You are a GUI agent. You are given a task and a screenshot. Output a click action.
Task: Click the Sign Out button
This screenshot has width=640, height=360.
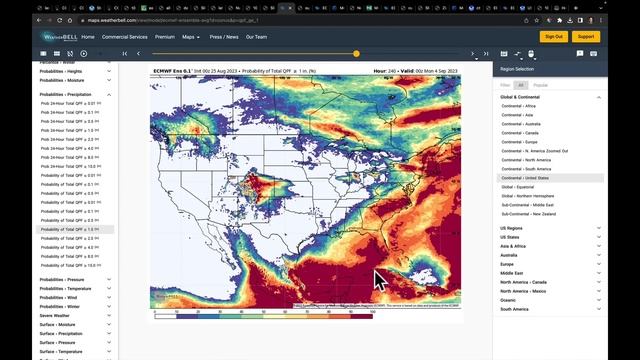553,37
